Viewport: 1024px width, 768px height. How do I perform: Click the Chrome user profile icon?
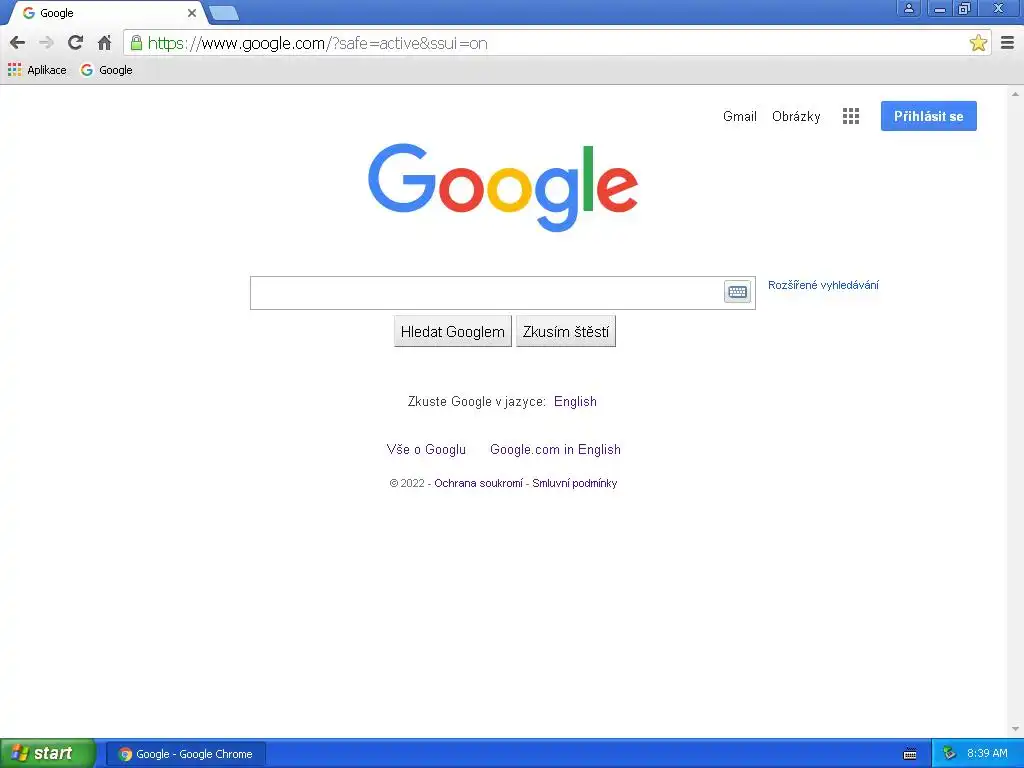[908, 8]
